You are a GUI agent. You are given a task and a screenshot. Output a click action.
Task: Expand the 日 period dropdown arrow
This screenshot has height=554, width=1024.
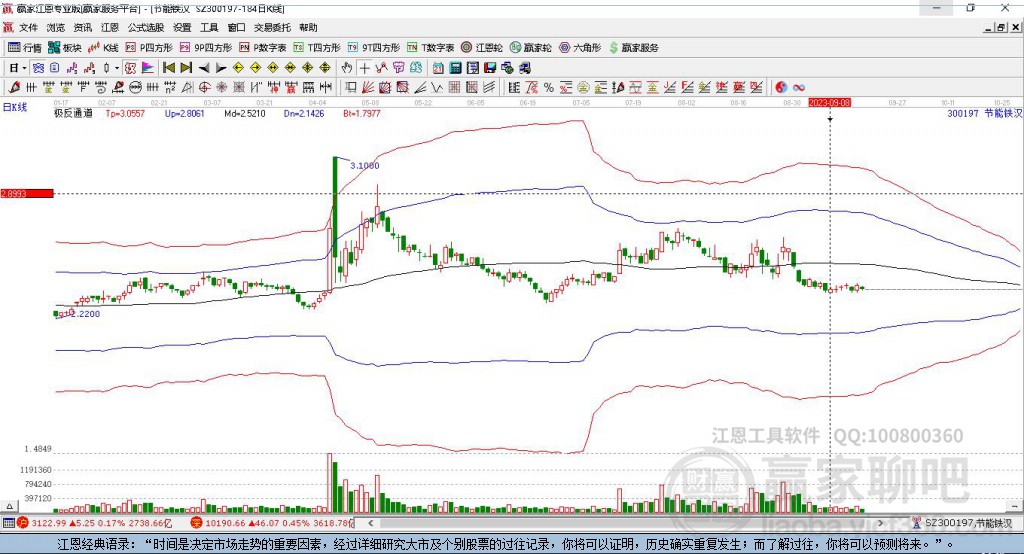coord(24,68)
